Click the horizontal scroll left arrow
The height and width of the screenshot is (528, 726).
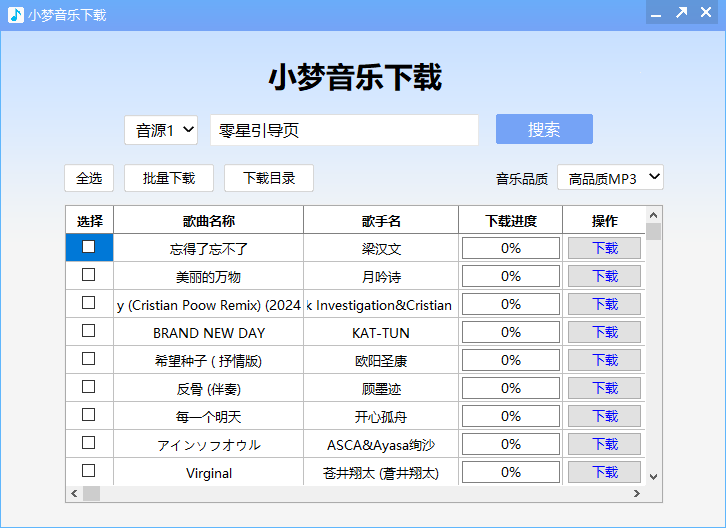[x=74, y=494]
